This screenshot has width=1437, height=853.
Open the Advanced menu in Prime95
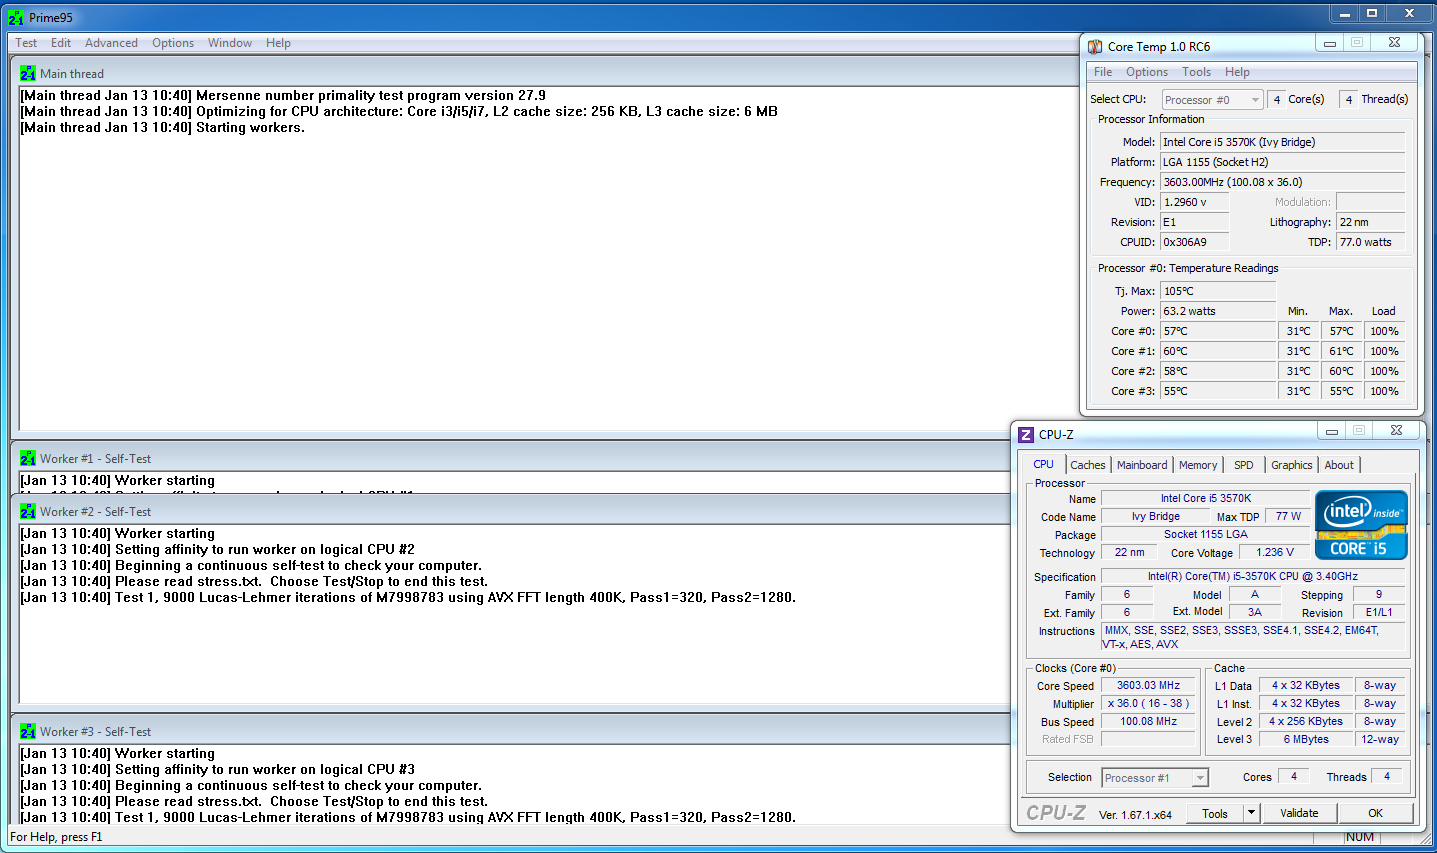point(111,43)
